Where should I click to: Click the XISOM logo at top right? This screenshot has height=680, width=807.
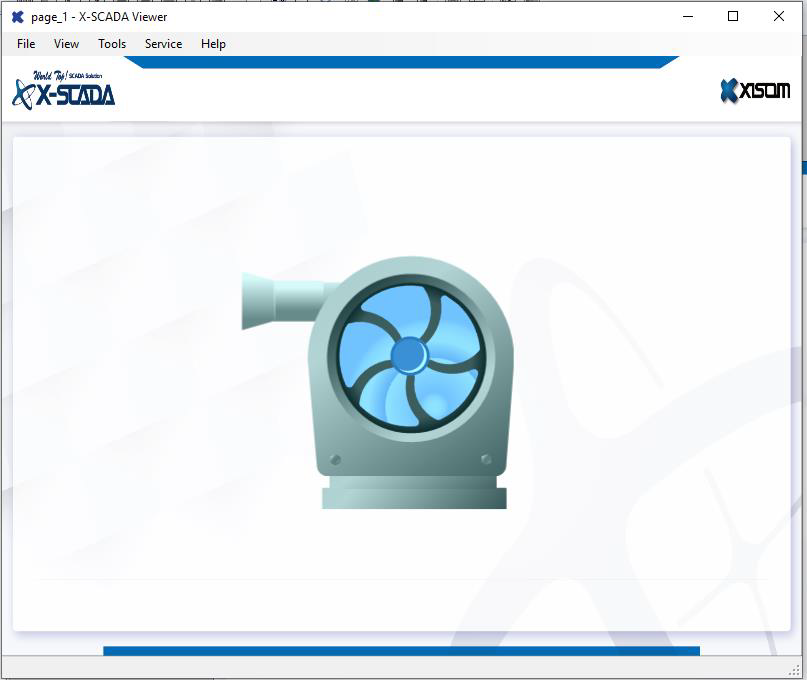[755, 91]
